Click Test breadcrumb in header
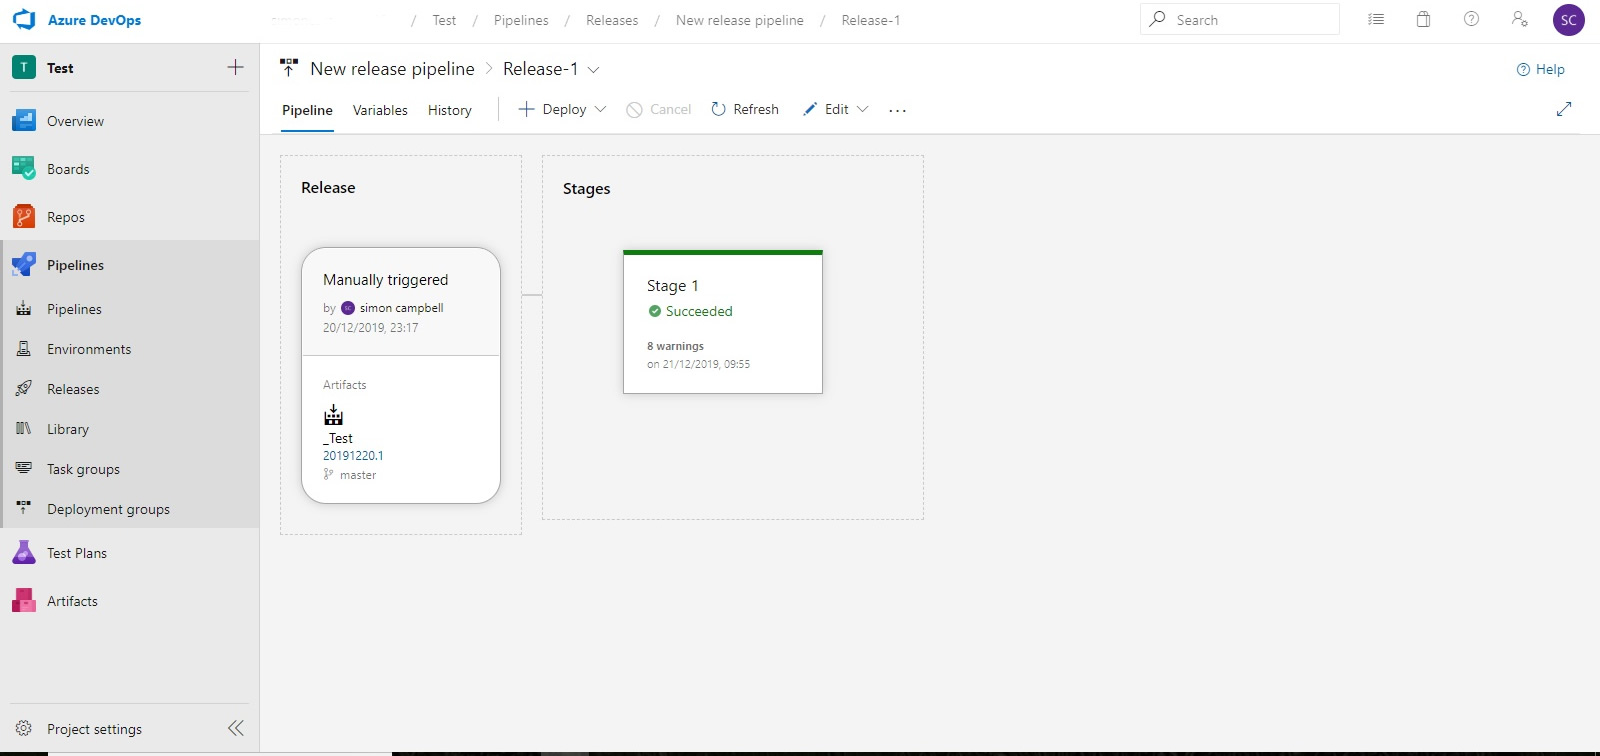The width and height of the screenshot is (1600, 756). 444,20
